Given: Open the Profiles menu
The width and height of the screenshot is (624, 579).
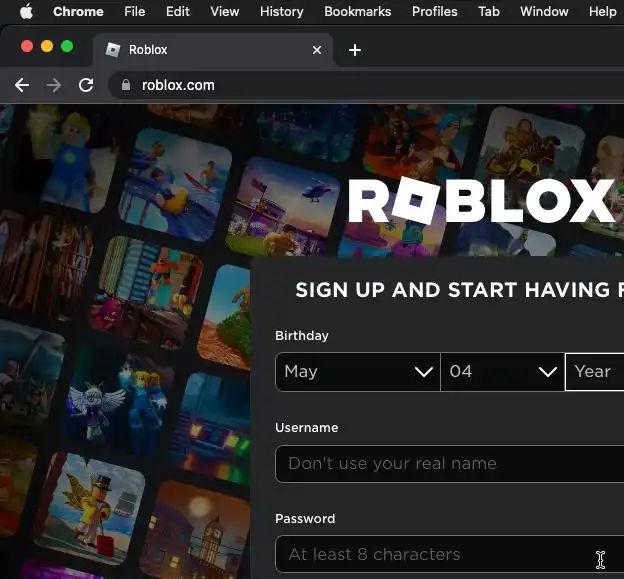Looking at the screenshot, I should pyautogui.click(x=435, y=12).
